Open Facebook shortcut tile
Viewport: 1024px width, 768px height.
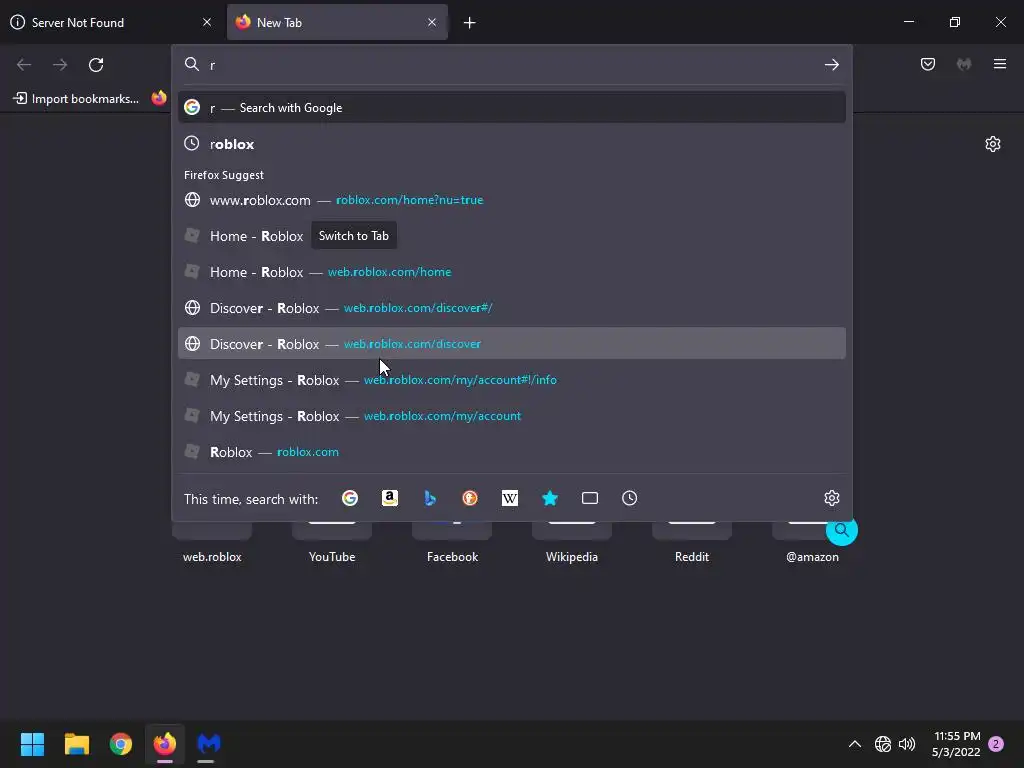[x=452, y=542]
